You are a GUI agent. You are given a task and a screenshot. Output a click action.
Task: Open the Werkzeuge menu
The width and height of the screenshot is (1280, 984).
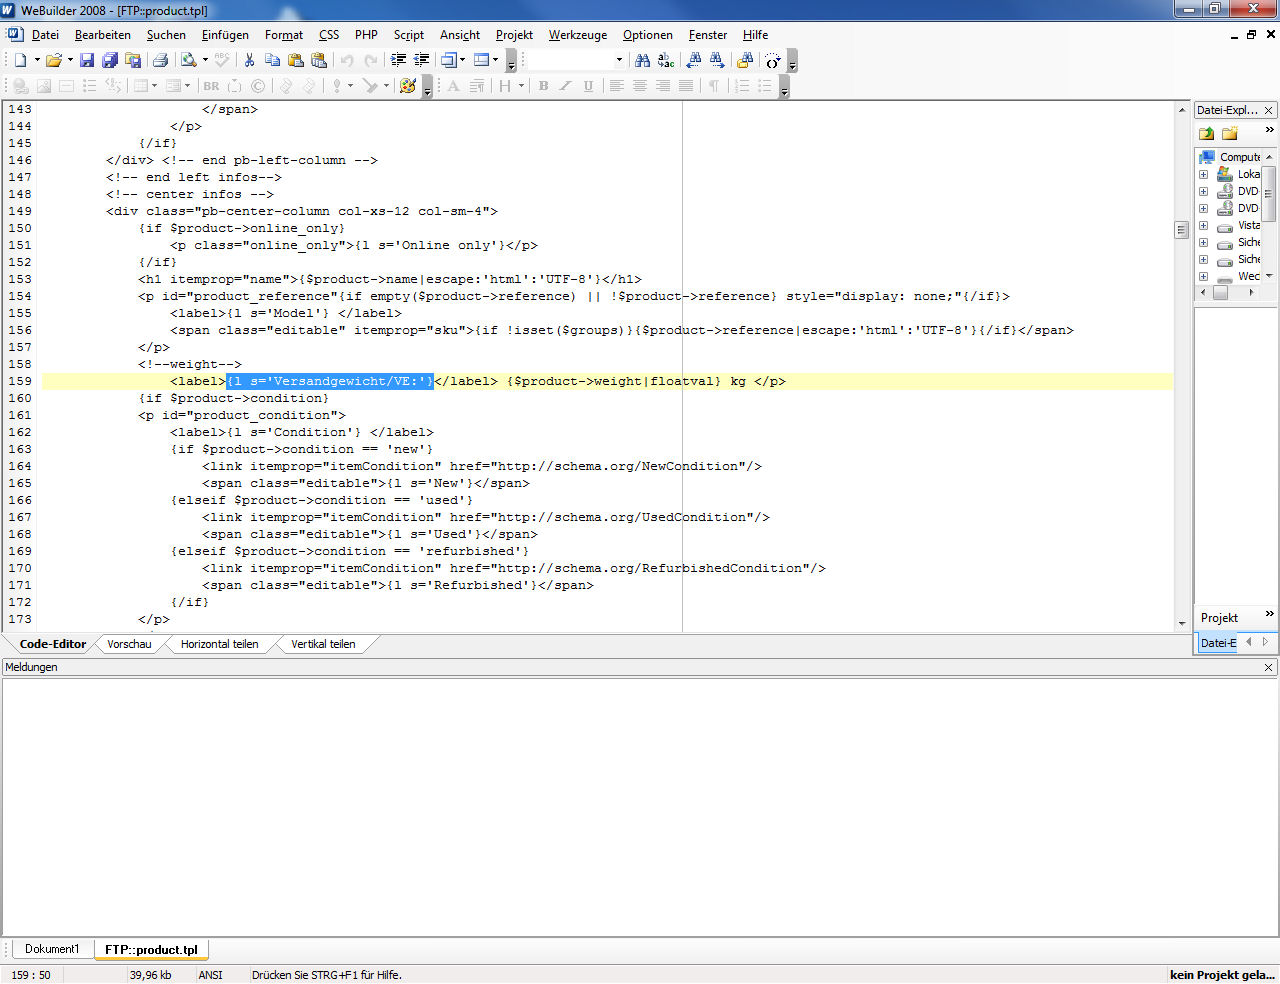[x=578, y=35]
